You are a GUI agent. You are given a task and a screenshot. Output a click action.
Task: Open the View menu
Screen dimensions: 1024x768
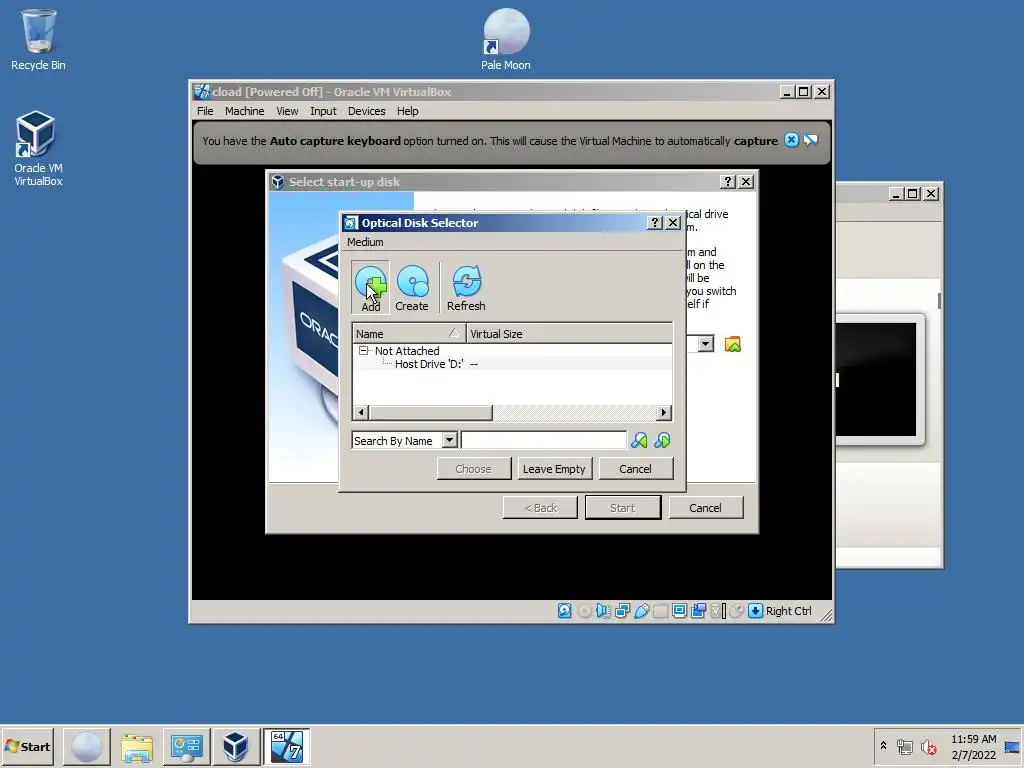287,111
